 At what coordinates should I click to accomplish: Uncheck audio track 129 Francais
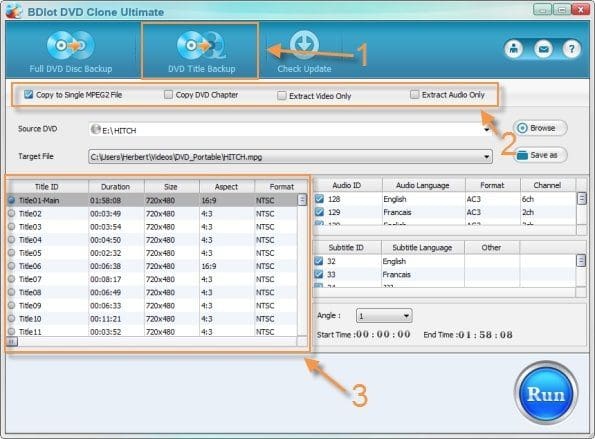320,212
